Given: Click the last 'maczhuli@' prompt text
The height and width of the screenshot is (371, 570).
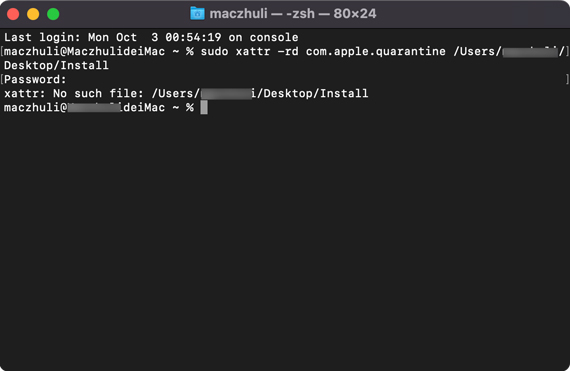Looking at the screenshot, I should pos(36,108).
